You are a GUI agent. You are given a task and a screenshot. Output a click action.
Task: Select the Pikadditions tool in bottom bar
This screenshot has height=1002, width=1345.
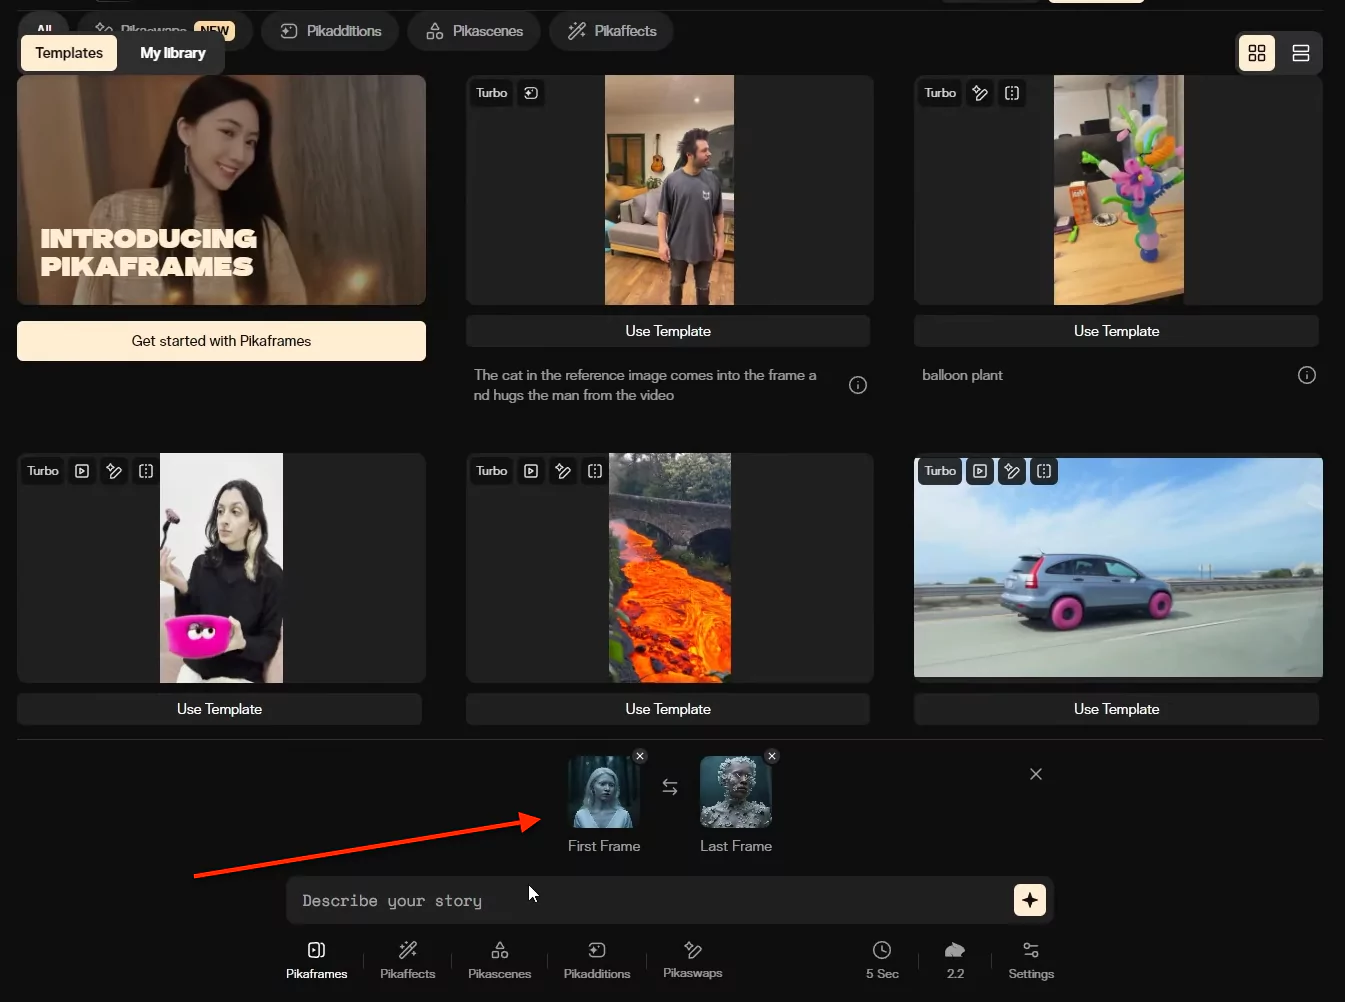(597, 960)
